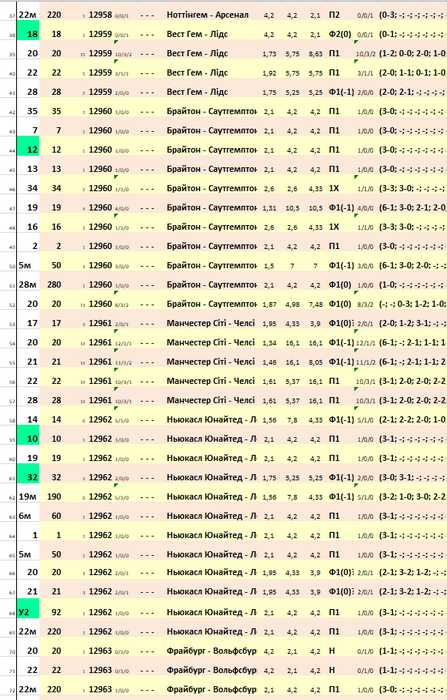This screenshot has width=447, height=700.
Task: Select row header number 45
Action: pyautogui.click(x=12, y=170)
